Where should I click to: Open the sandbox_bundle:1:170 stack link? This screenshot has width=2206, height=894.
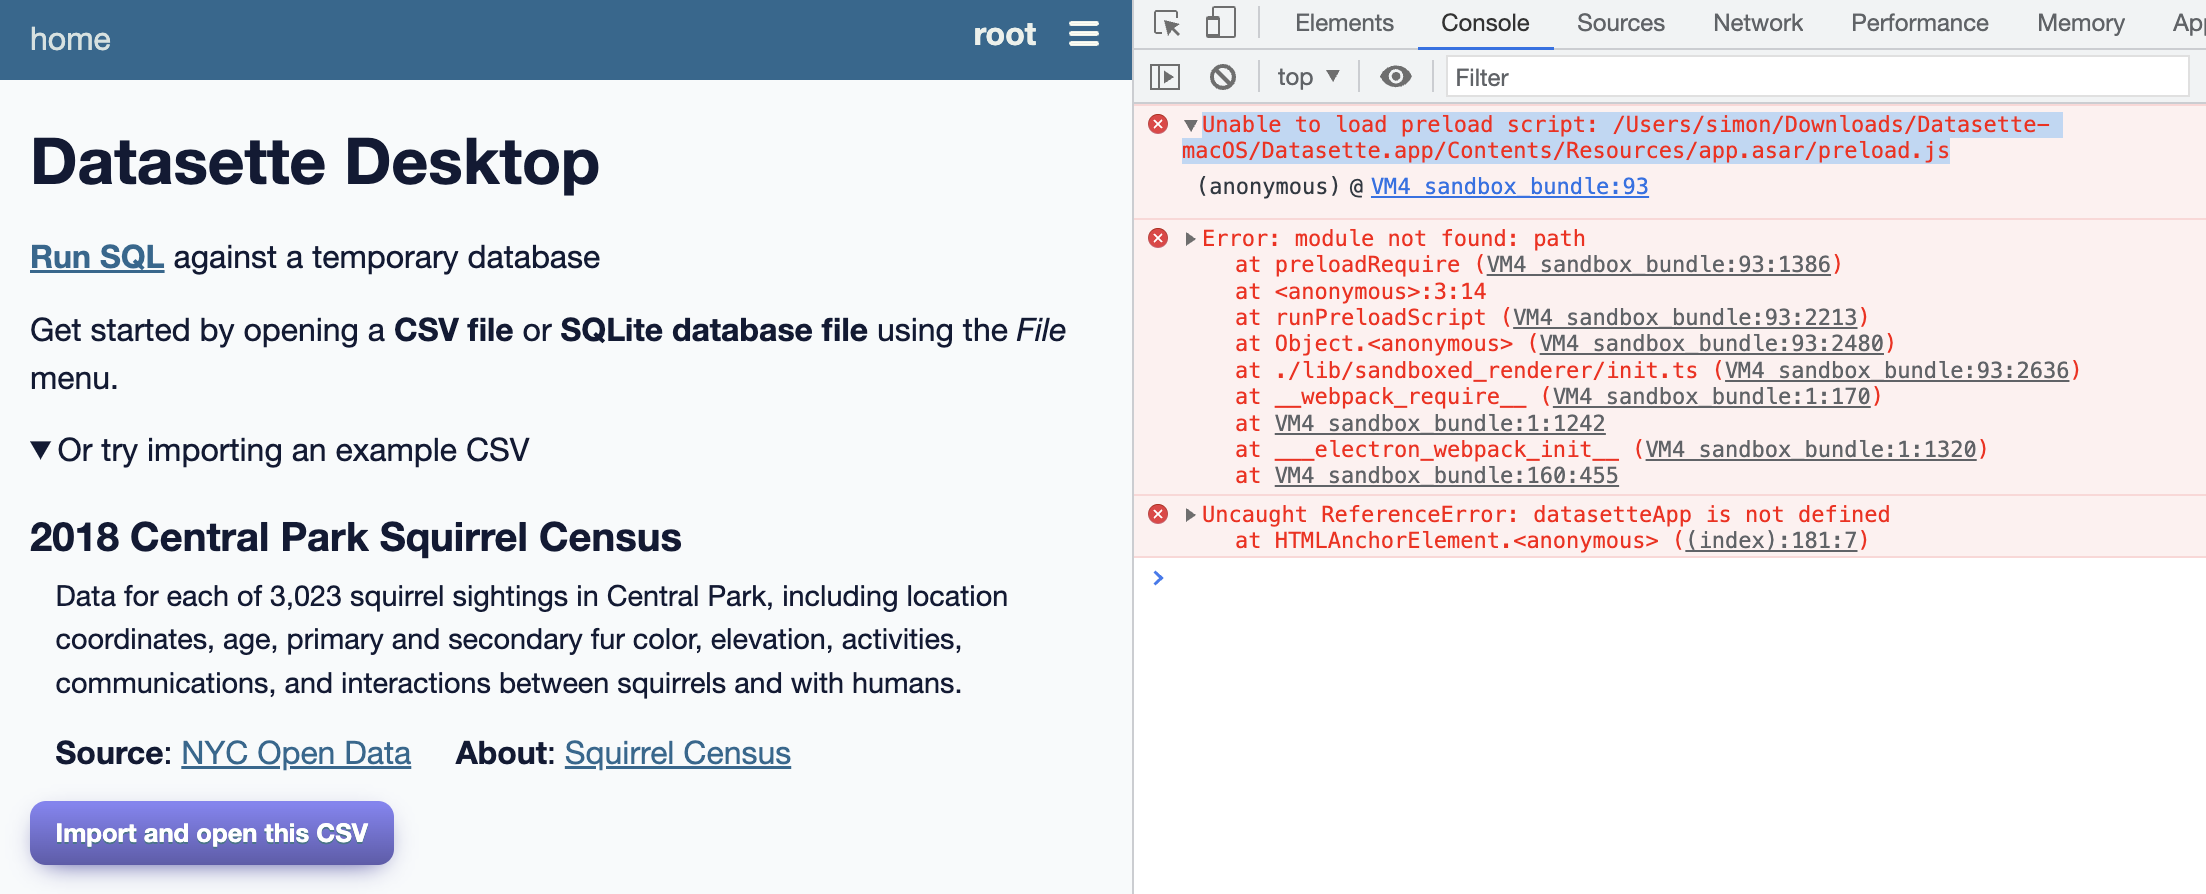coord(1711,397)
